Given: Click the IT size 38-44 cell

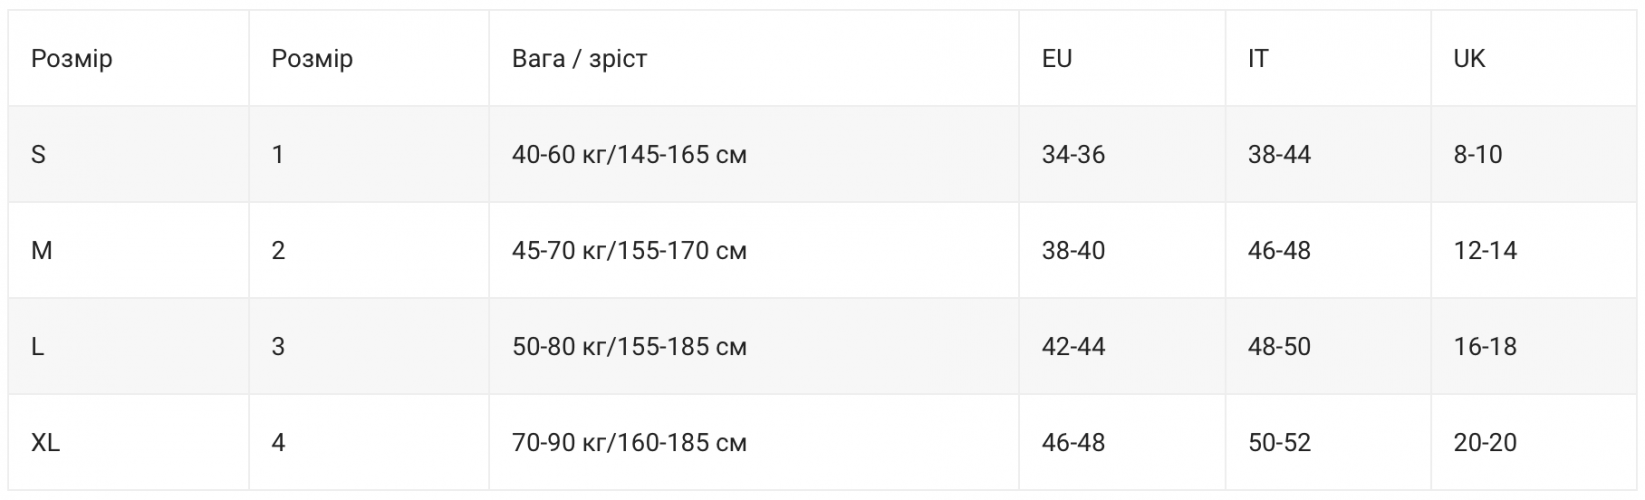Looking at the screenshot, I should [1279, 155].
